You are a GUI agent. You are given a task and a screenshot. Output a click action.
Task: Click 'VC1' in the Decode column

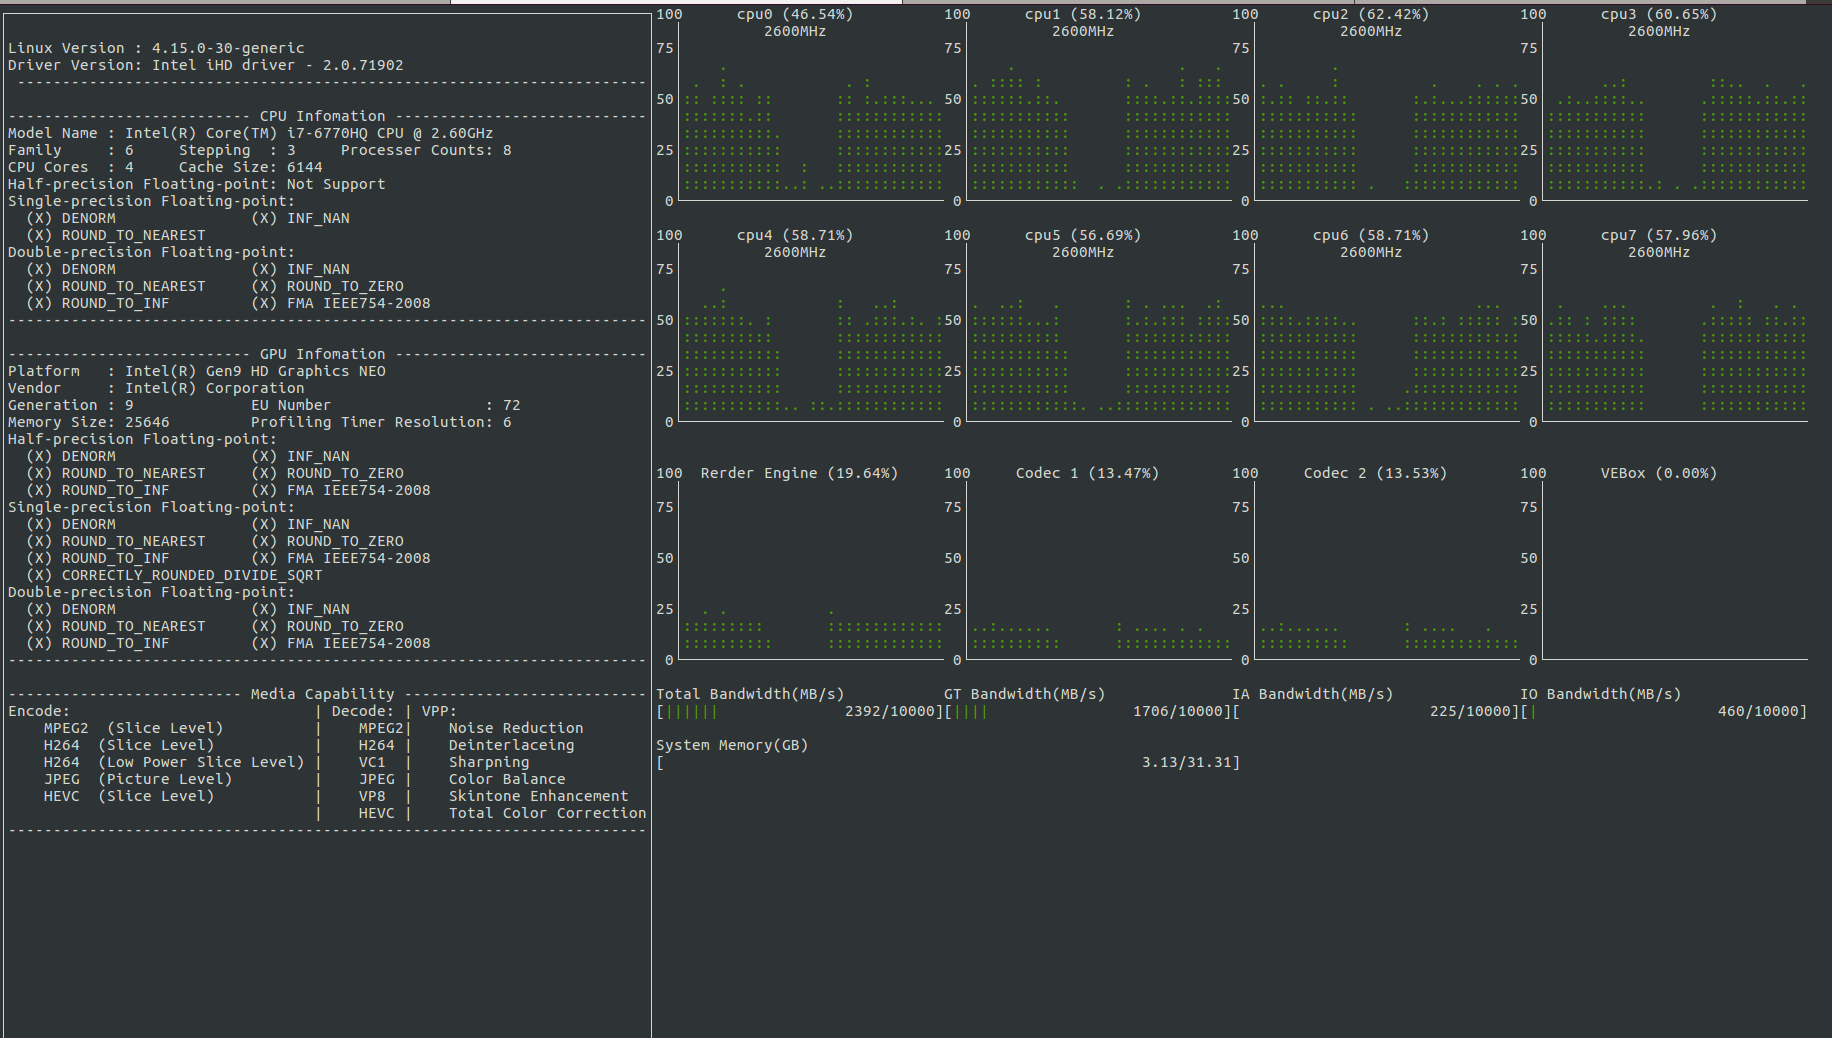[x=372, y=762]
